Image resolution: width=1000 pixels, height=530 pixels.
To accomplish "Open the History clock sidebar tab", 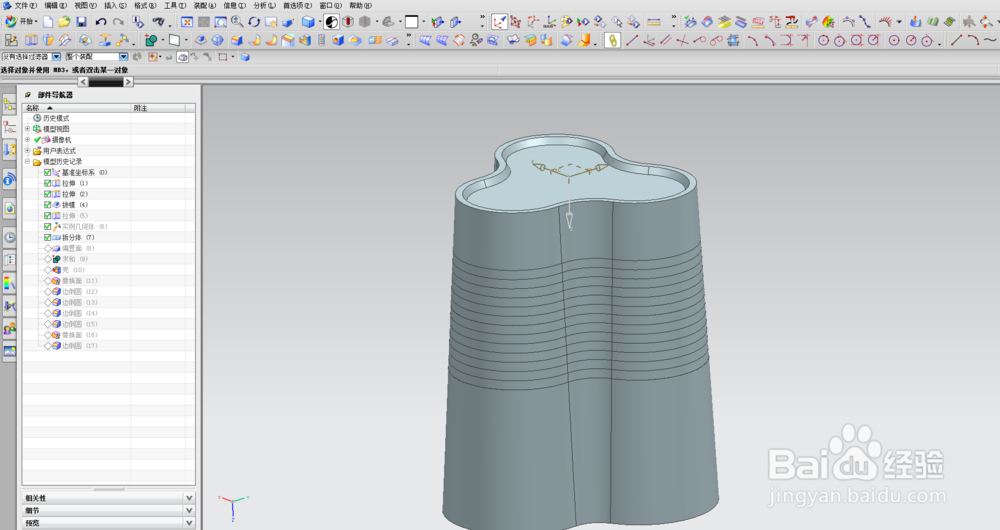I will (10, 237).
